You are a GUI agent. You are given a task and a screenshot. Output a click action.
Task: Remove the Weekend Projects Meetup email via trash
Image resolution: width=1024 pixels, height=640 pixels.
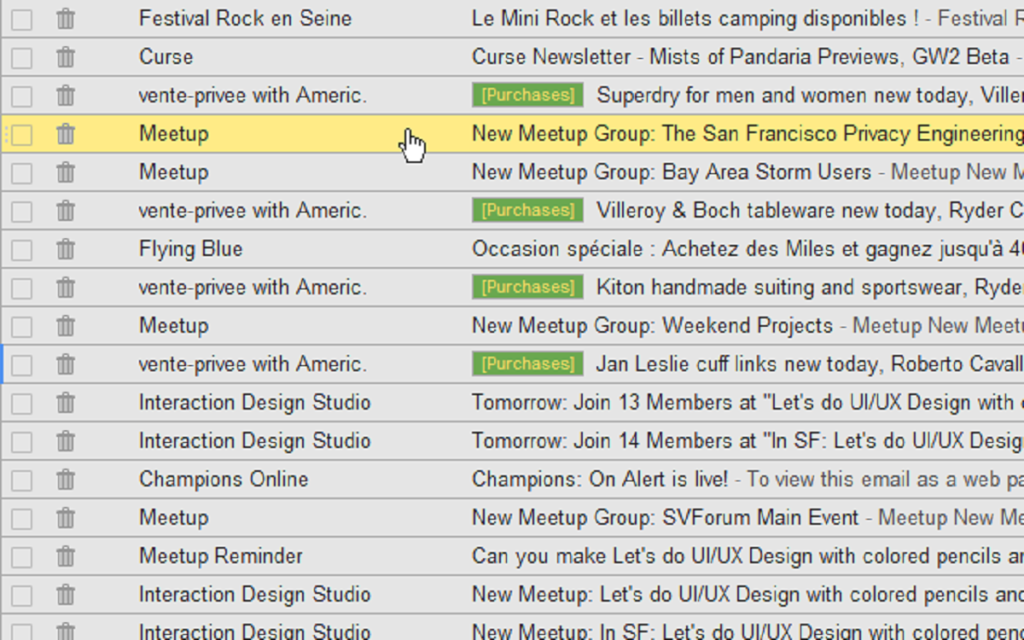(66, 326)
